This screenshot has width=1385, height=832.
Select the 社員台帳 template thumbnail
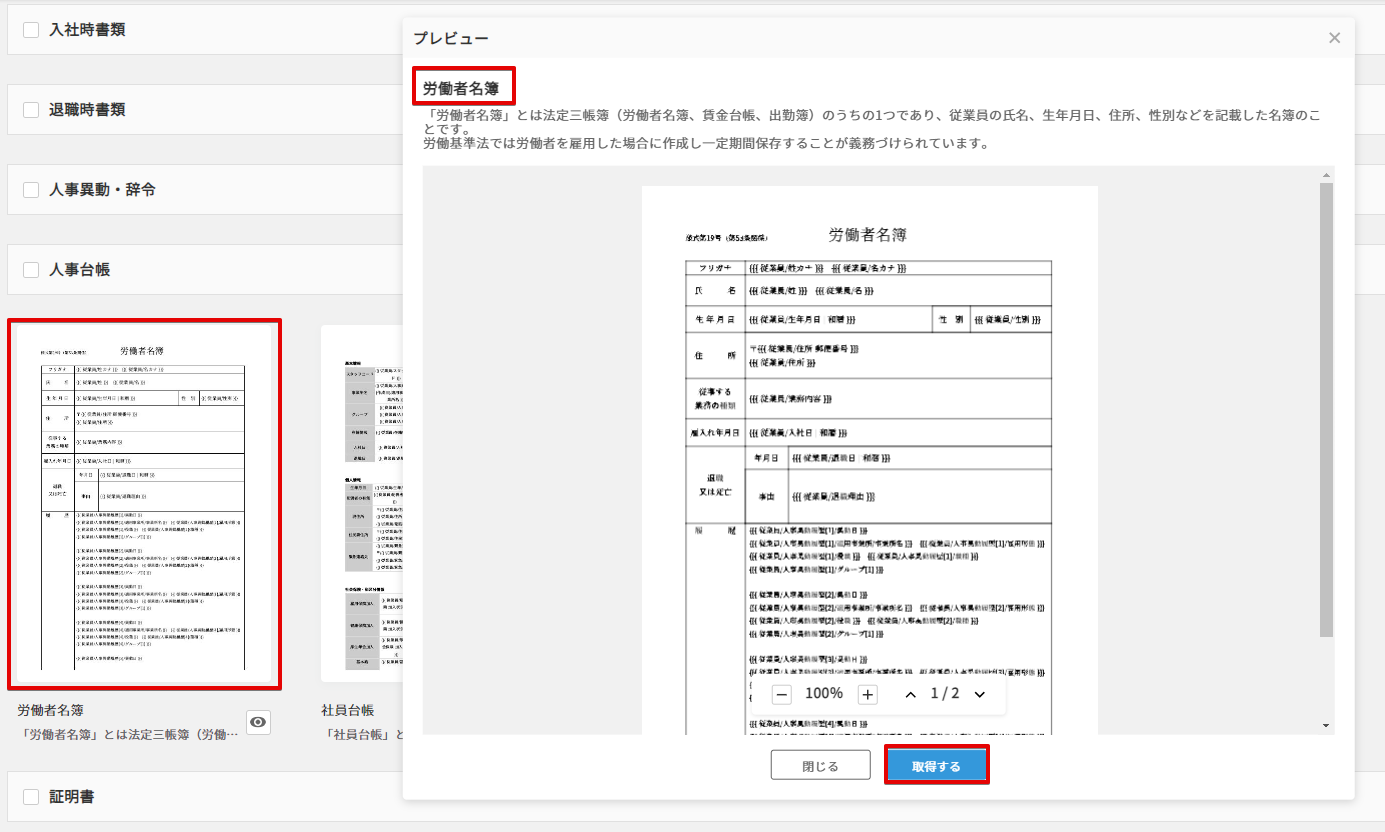(361, 505)
